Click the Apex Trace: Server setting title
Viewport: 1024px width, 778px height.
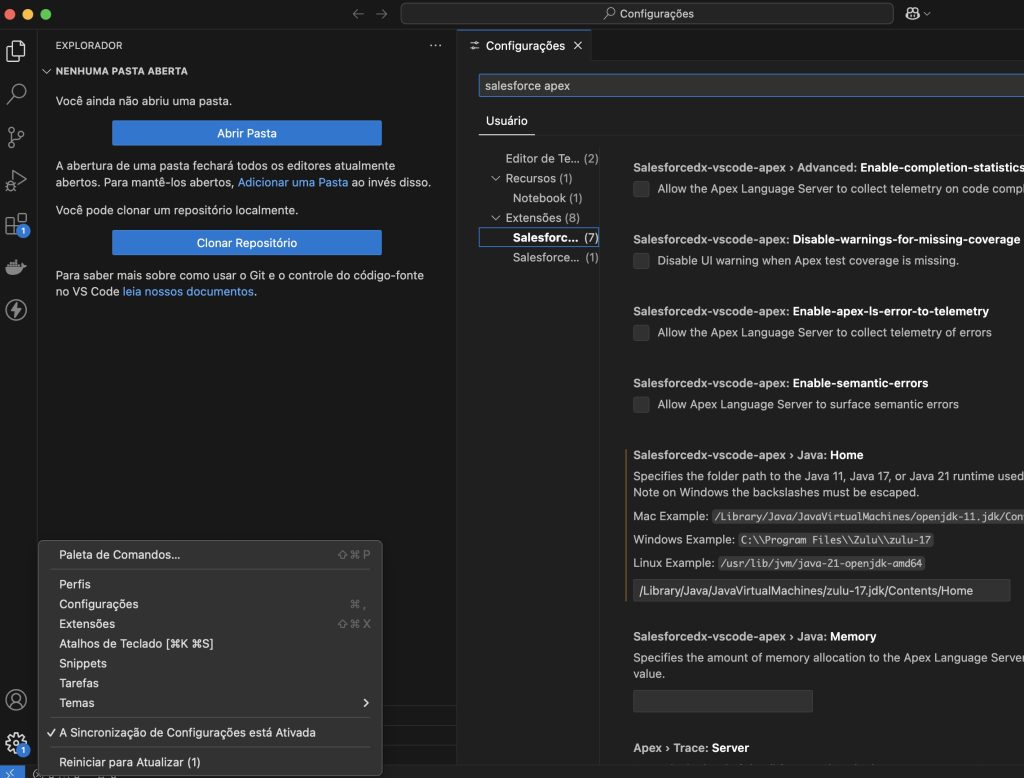pyautogui.click(x=691, y=747)
